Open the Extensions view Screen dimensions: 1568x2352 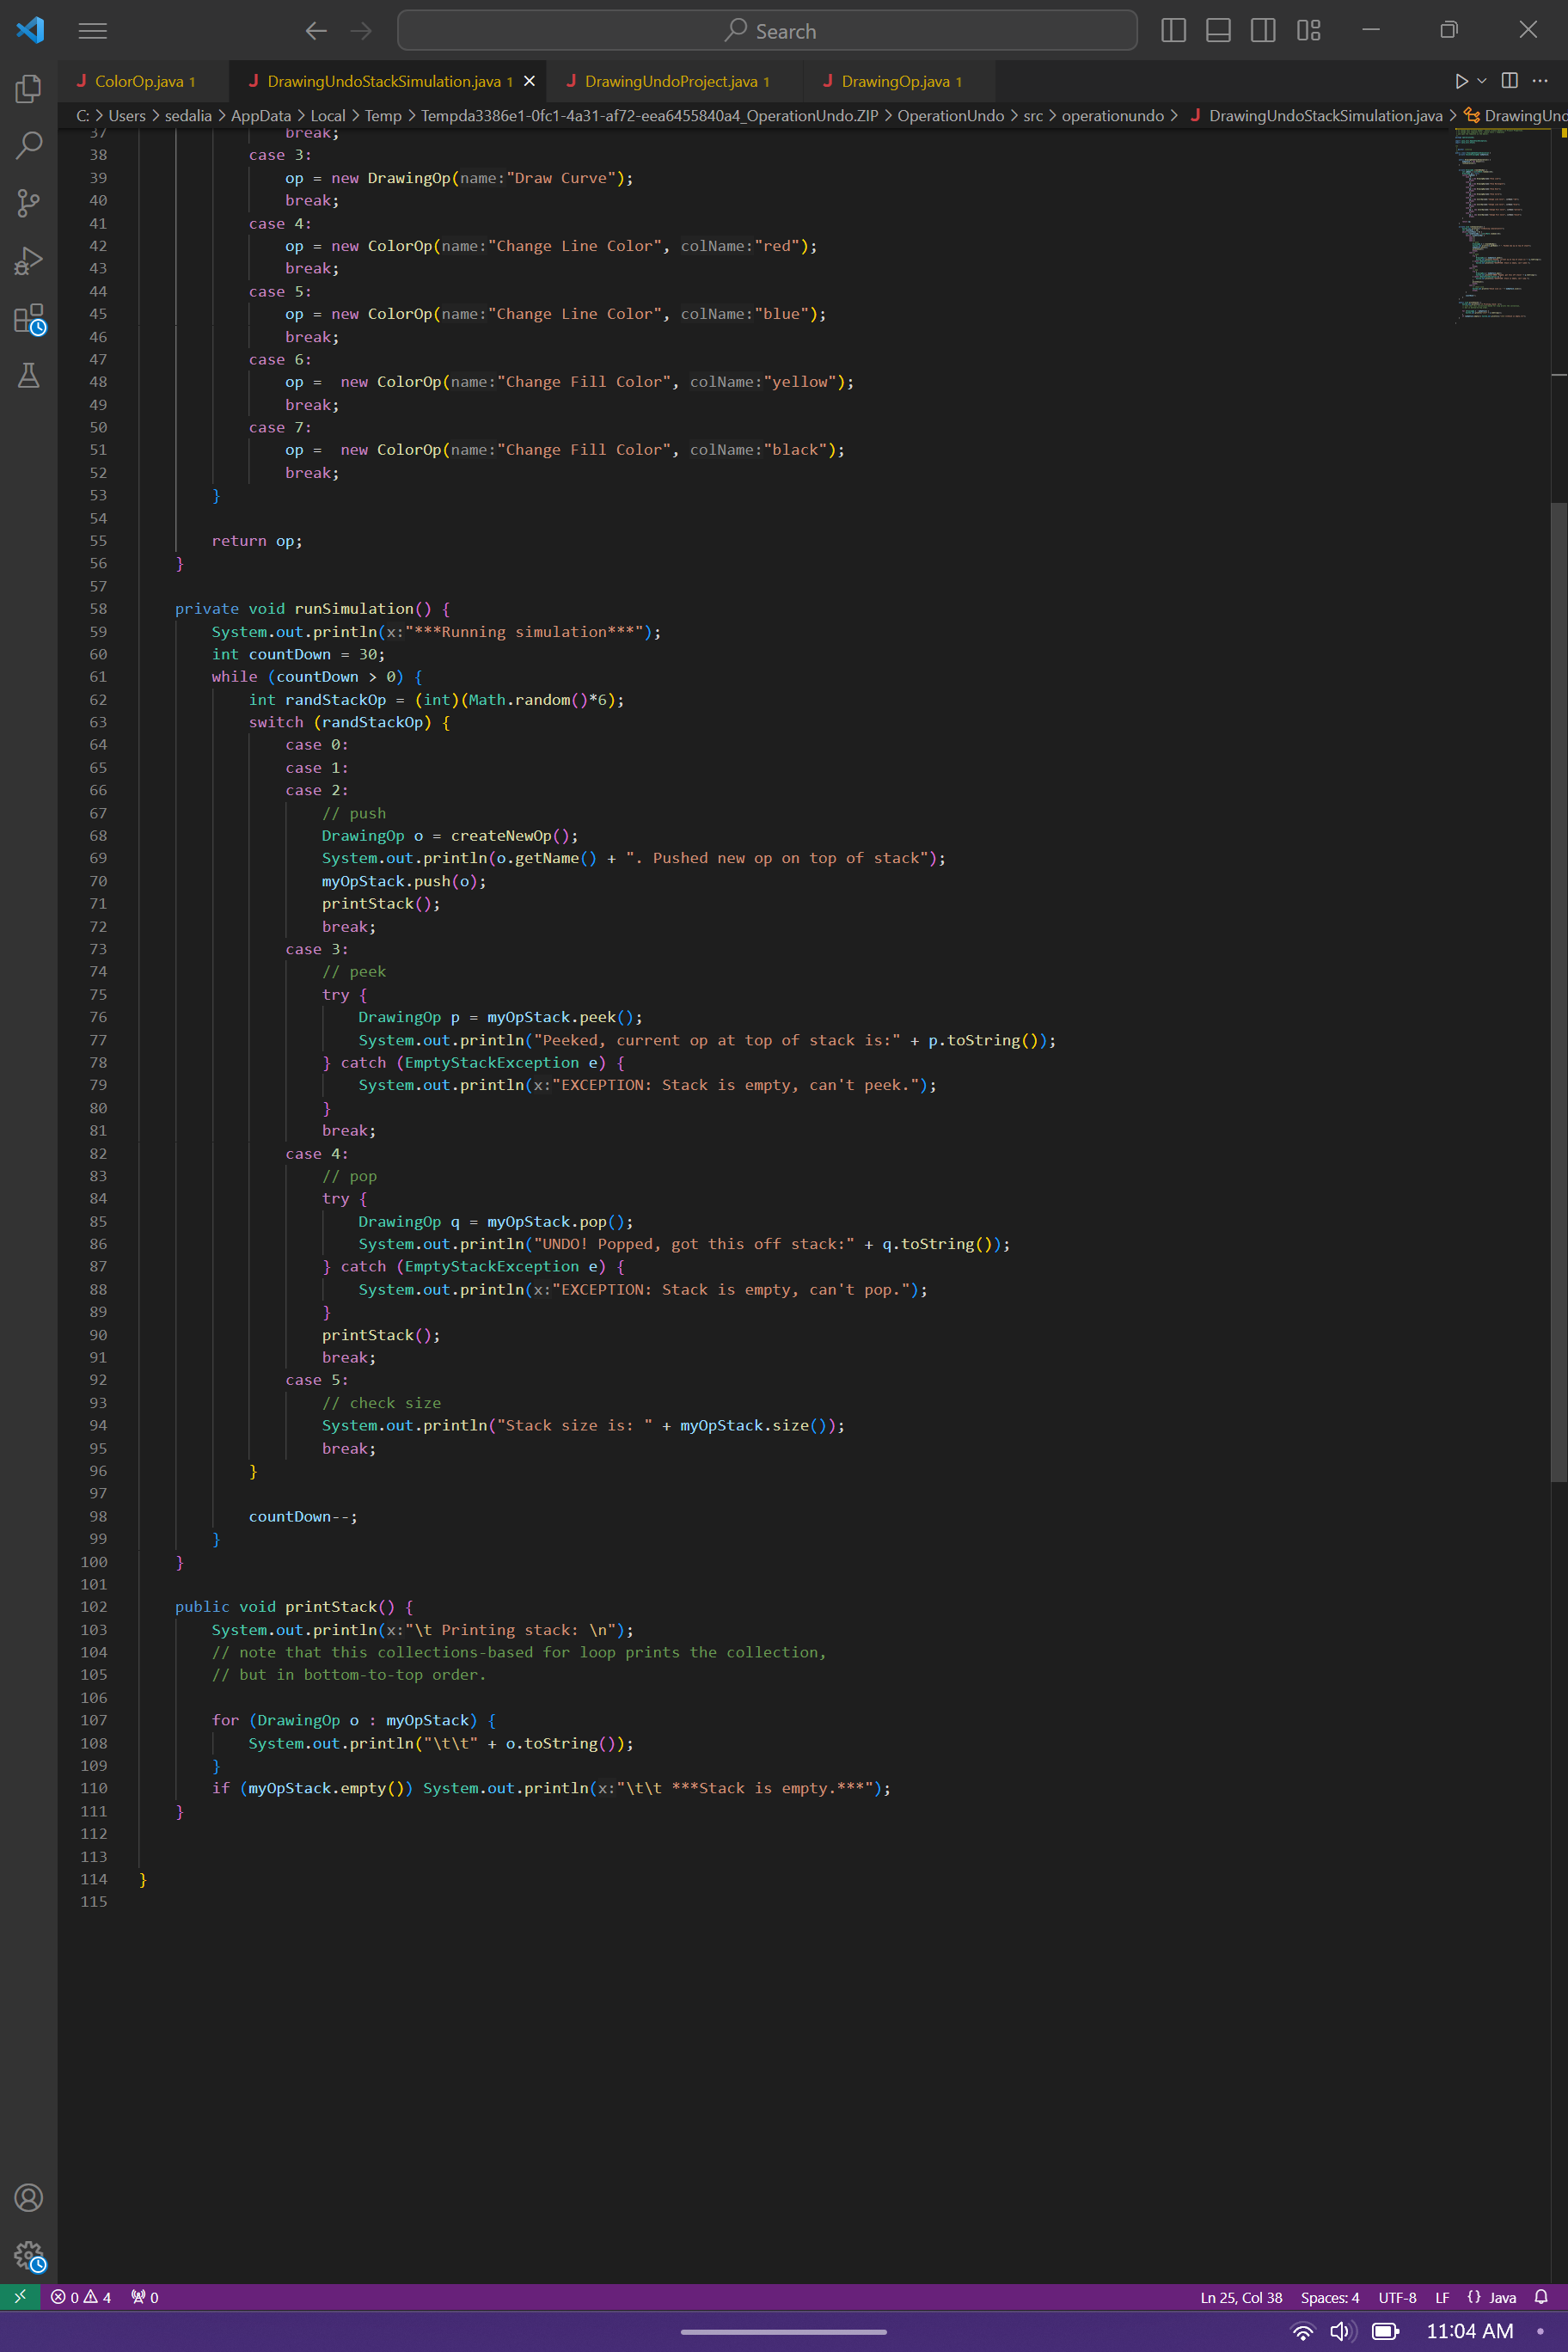pos(28,318)
